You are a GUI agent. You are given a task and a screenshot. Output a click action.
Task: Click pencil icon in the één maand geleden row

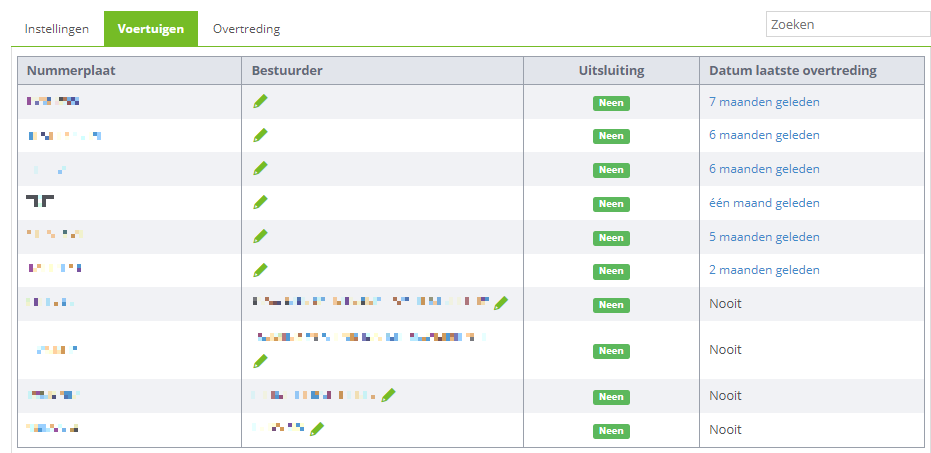260,202
